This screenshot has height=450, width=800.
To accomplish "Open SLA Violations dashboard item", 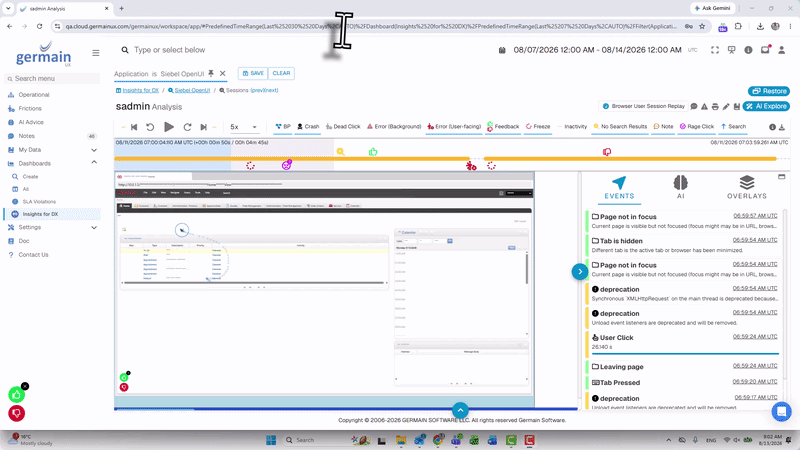I will [39, 202].
